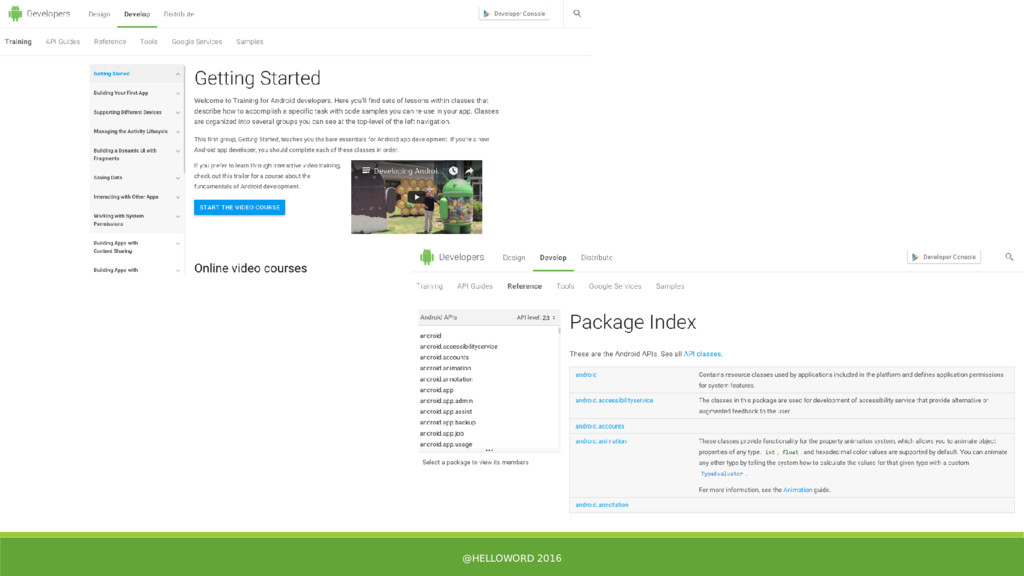Select android.app.usage in the package list
This screenshot has width=1024, height=576.
point(445,444)
